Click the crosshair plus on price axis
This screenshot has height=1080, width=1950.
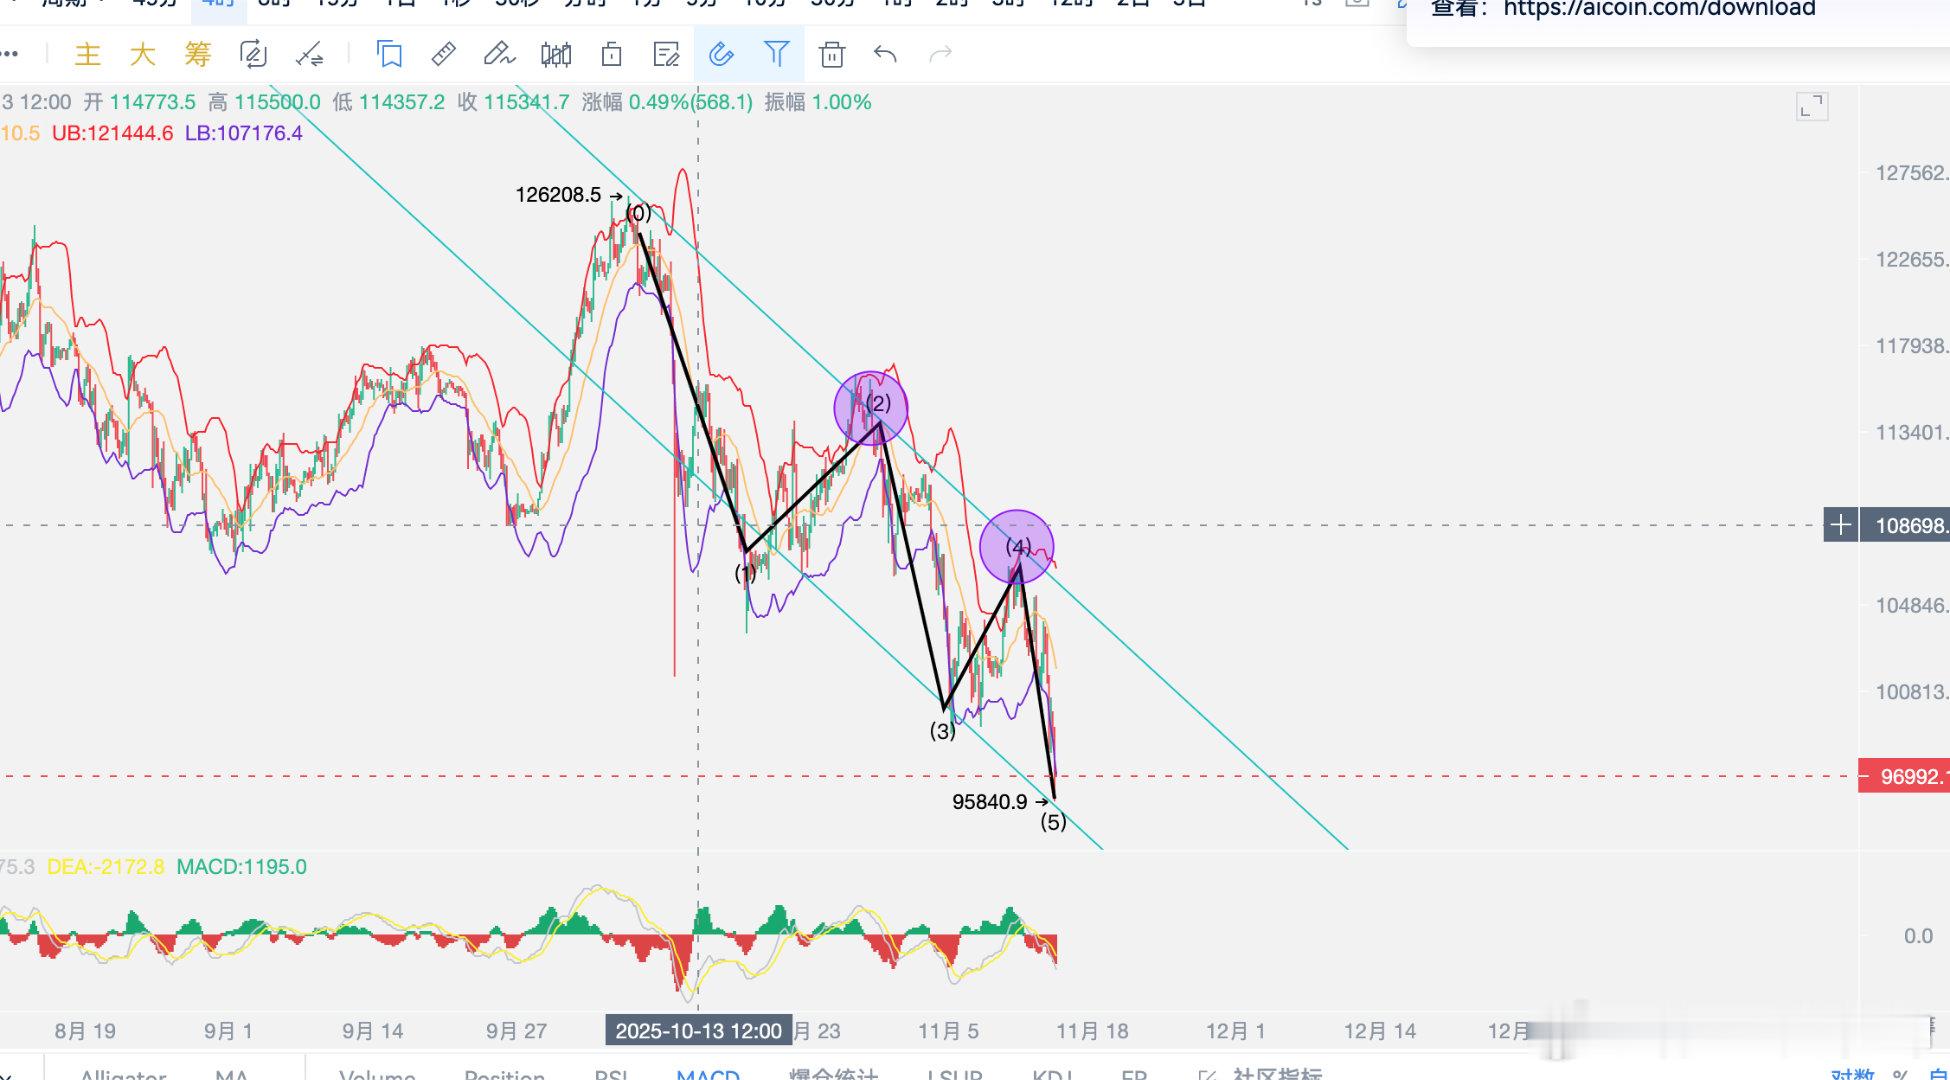[1840, 525]
